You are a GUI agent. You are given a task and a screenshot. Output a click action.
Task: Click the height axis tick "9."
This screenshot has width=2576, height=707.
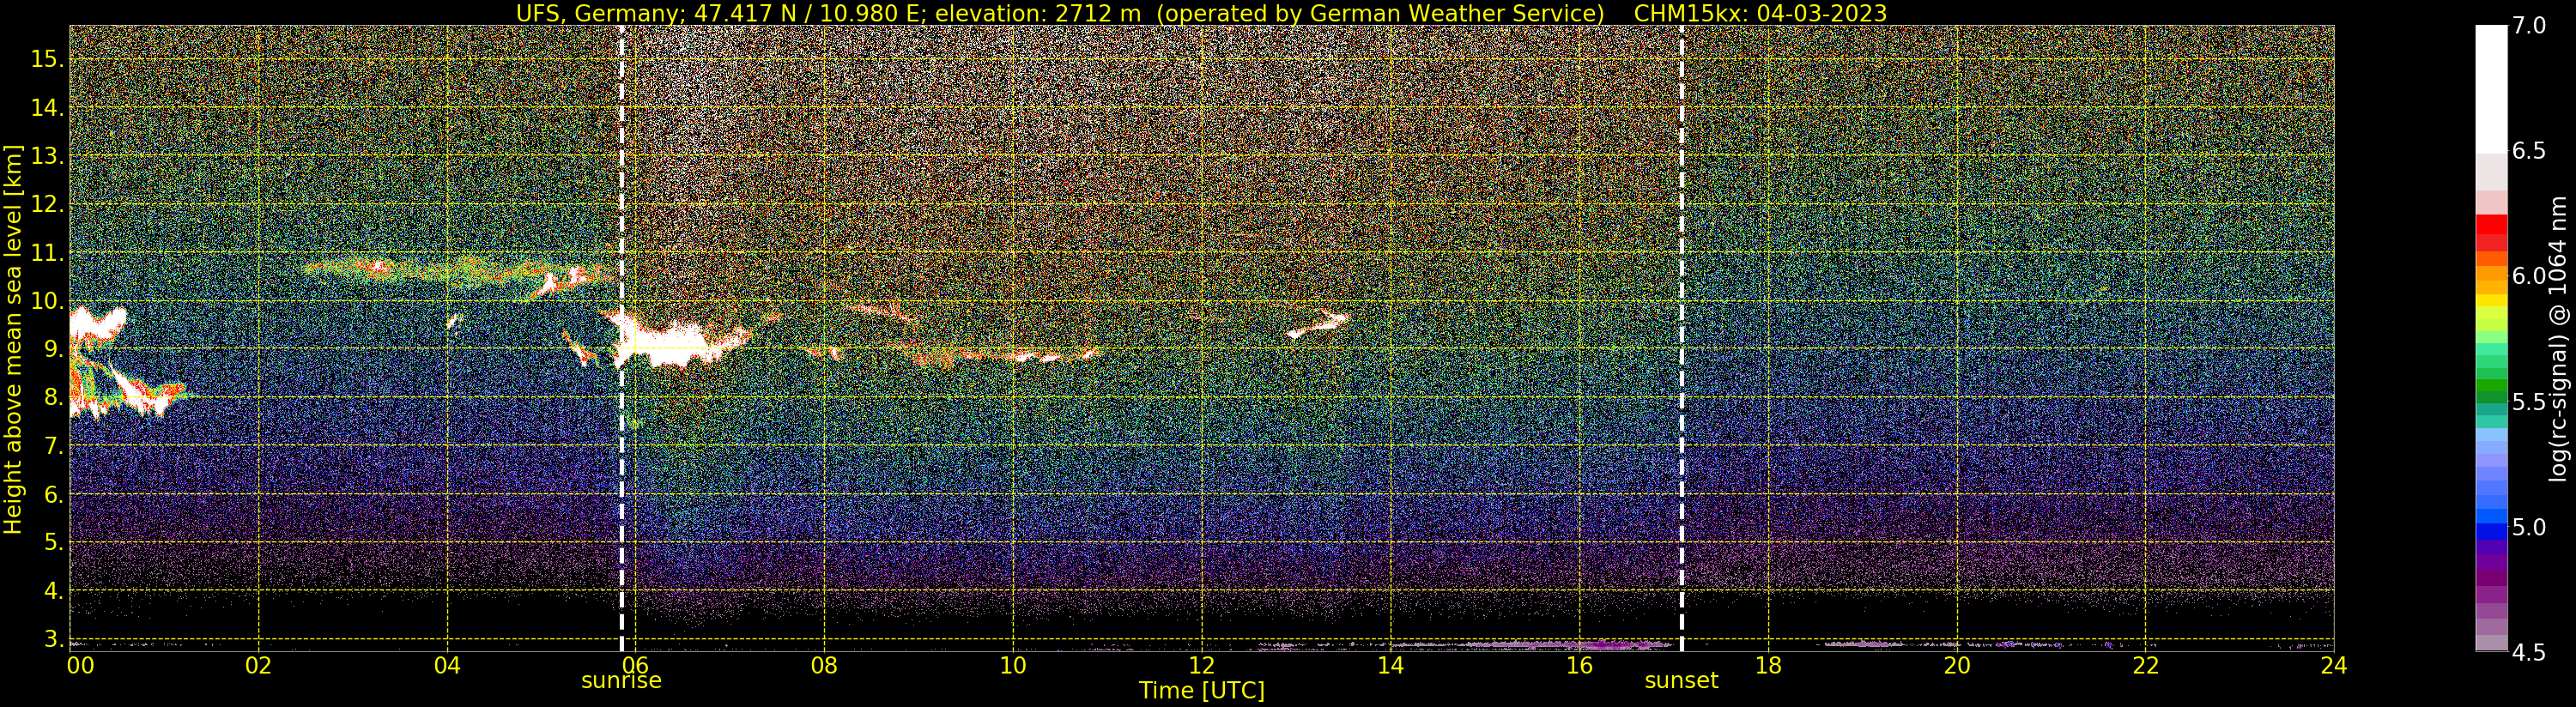53,349
